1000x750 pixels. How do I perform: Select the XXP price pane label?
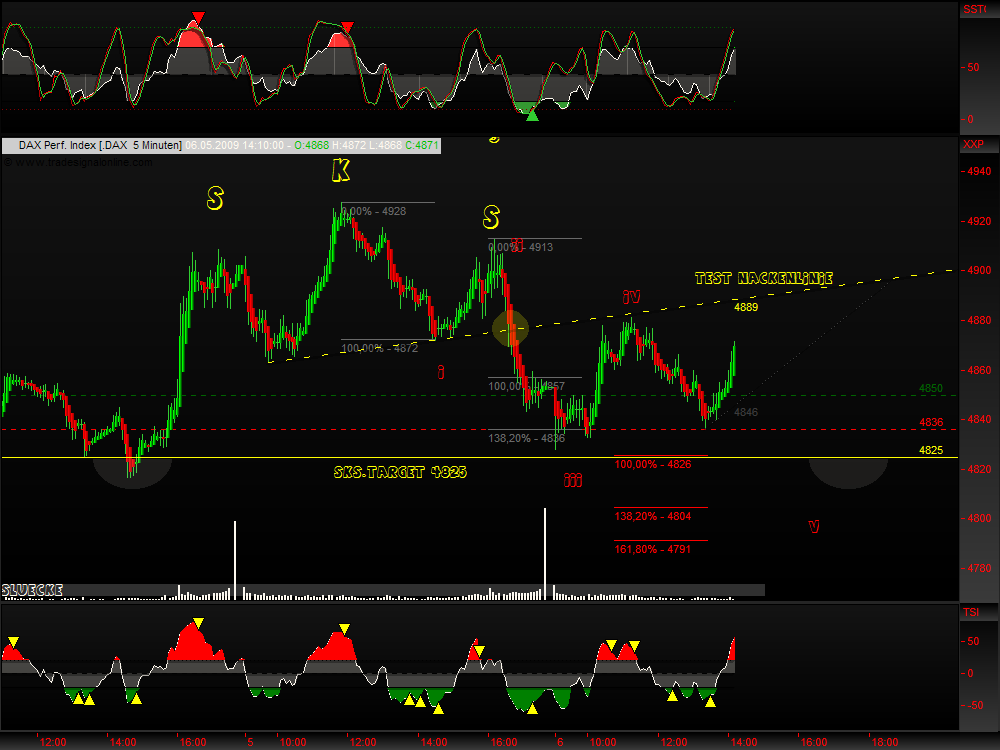point(973,144)
